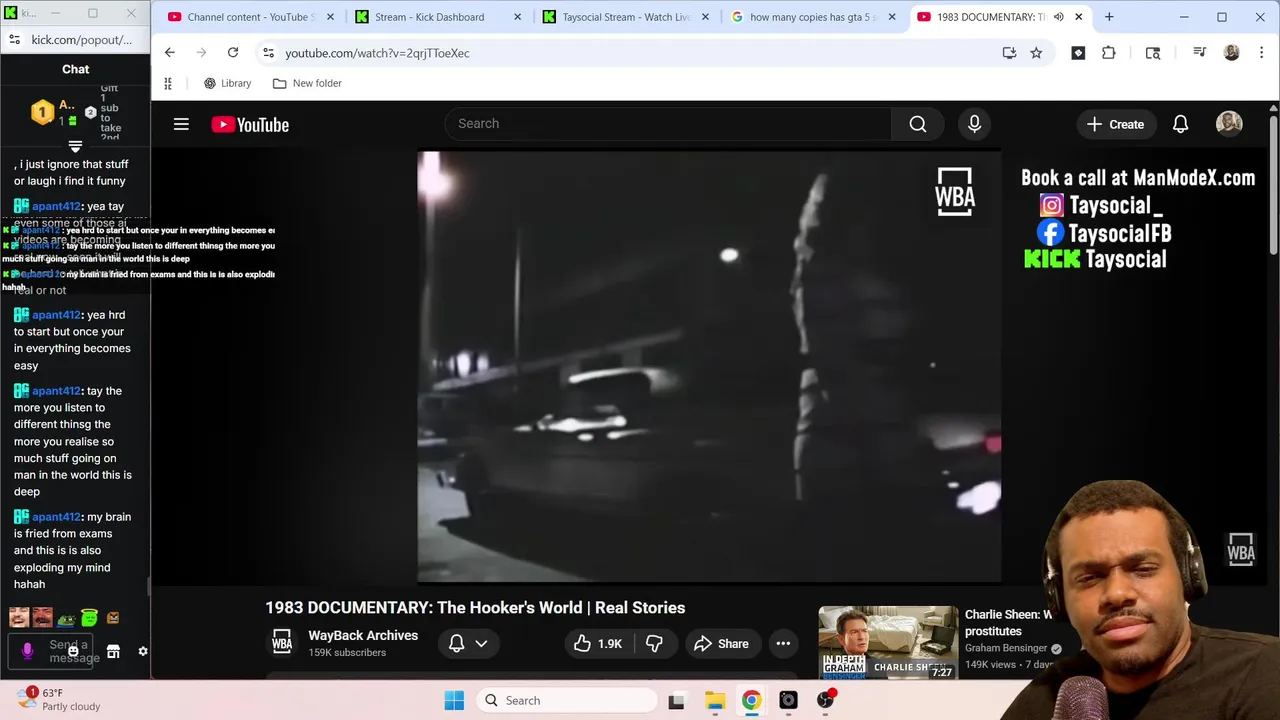Go to the YouTube home logo
This screenshot has width=1280, height=720.
click(x=250, y=124)
